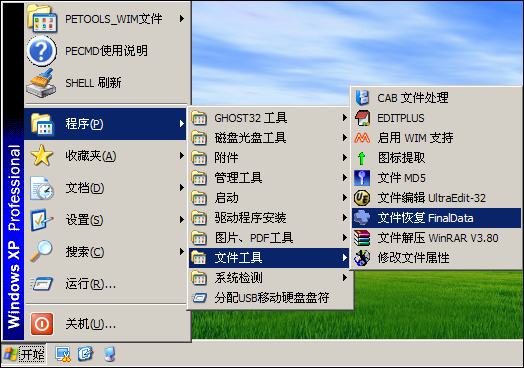Click the GHOST32 工具 folder icon
524x368 pixels.
[199, 118]
